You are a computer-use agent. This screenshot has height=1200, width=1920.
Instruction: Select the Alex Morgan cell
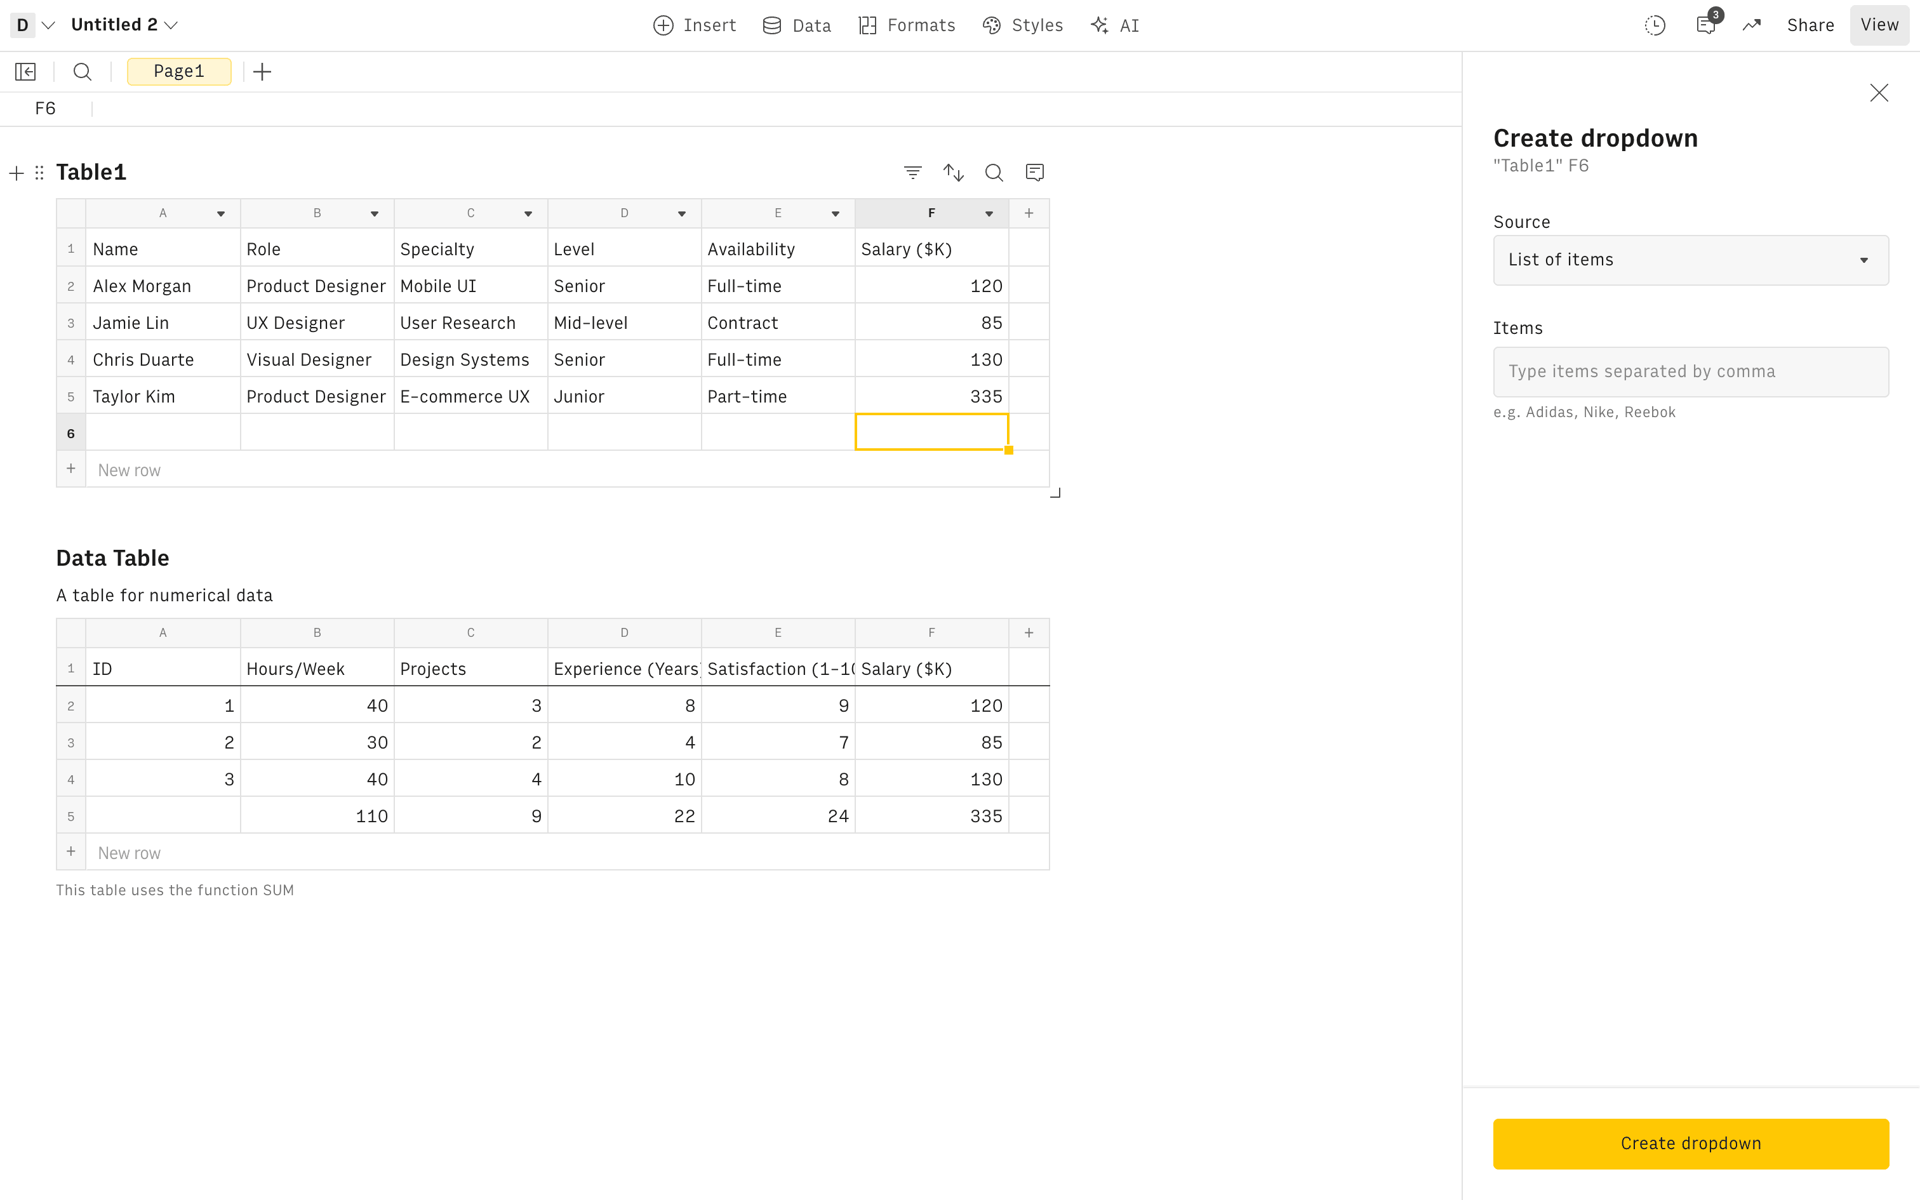(x=163, y=286)
